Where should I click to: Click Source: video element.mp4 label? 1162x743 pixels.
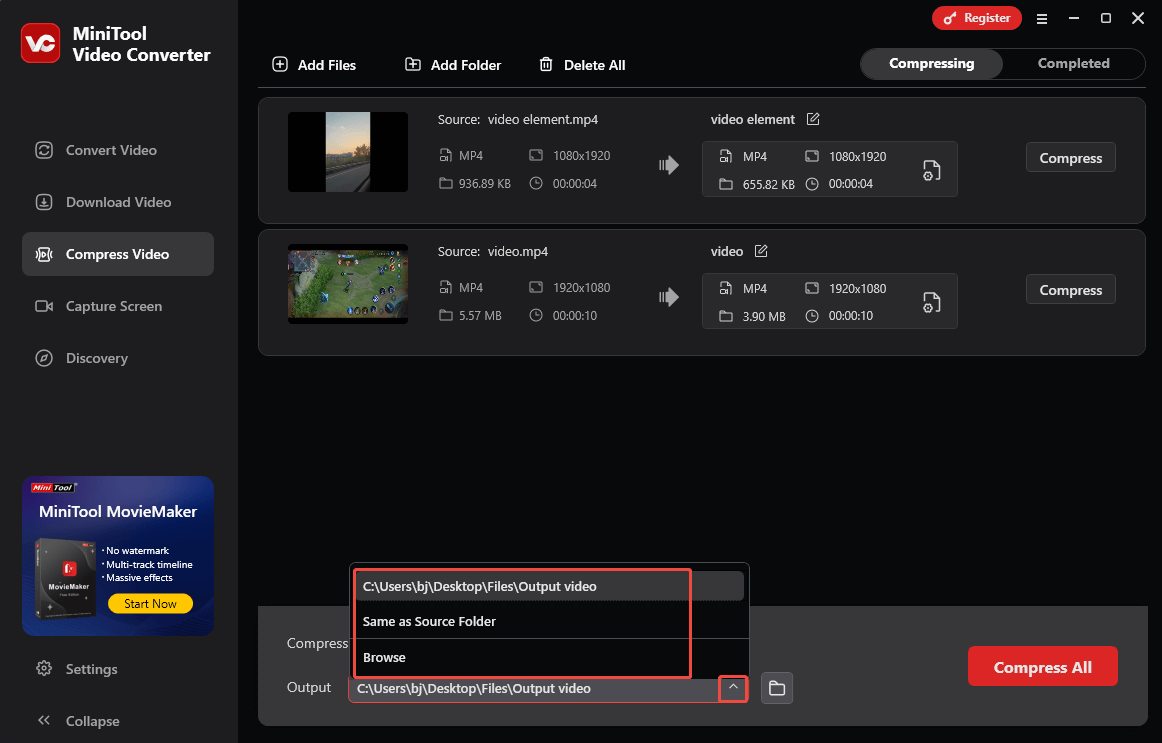click(x=517, y=119)
